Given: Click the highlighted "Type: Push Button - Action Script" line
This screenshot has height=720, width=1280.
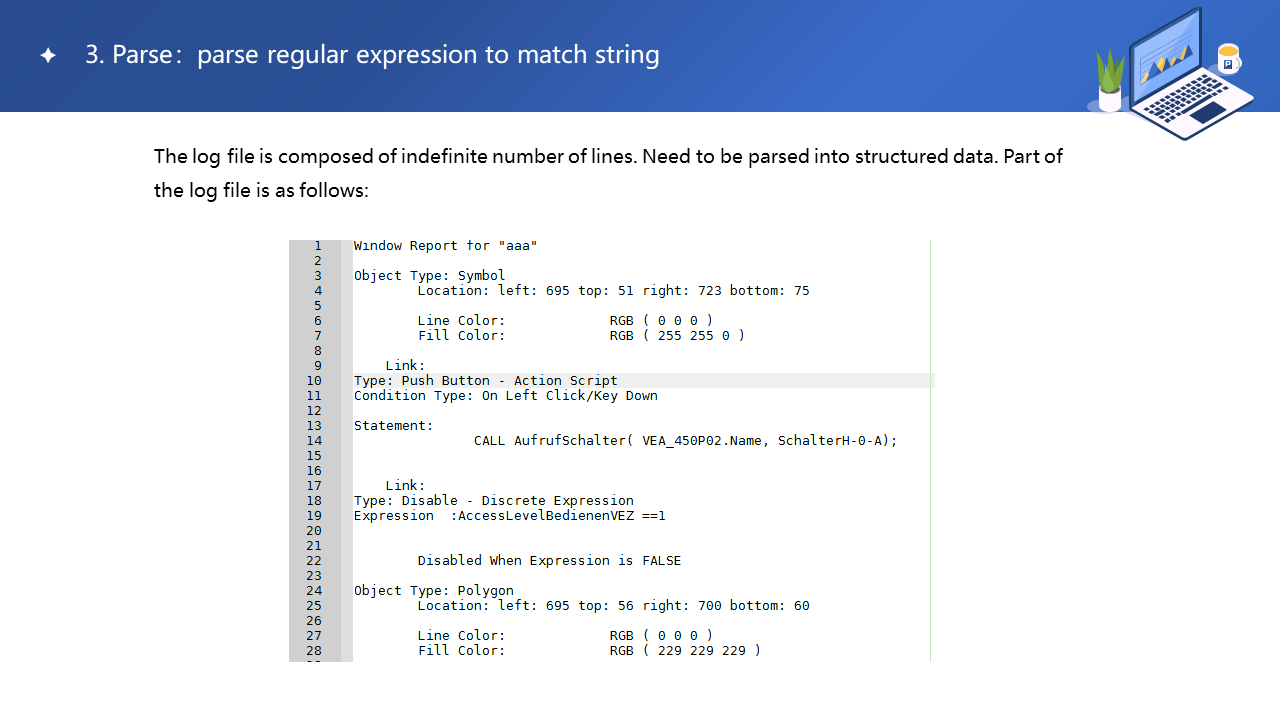Looking at the screenshot, I should tap(485, 381).
